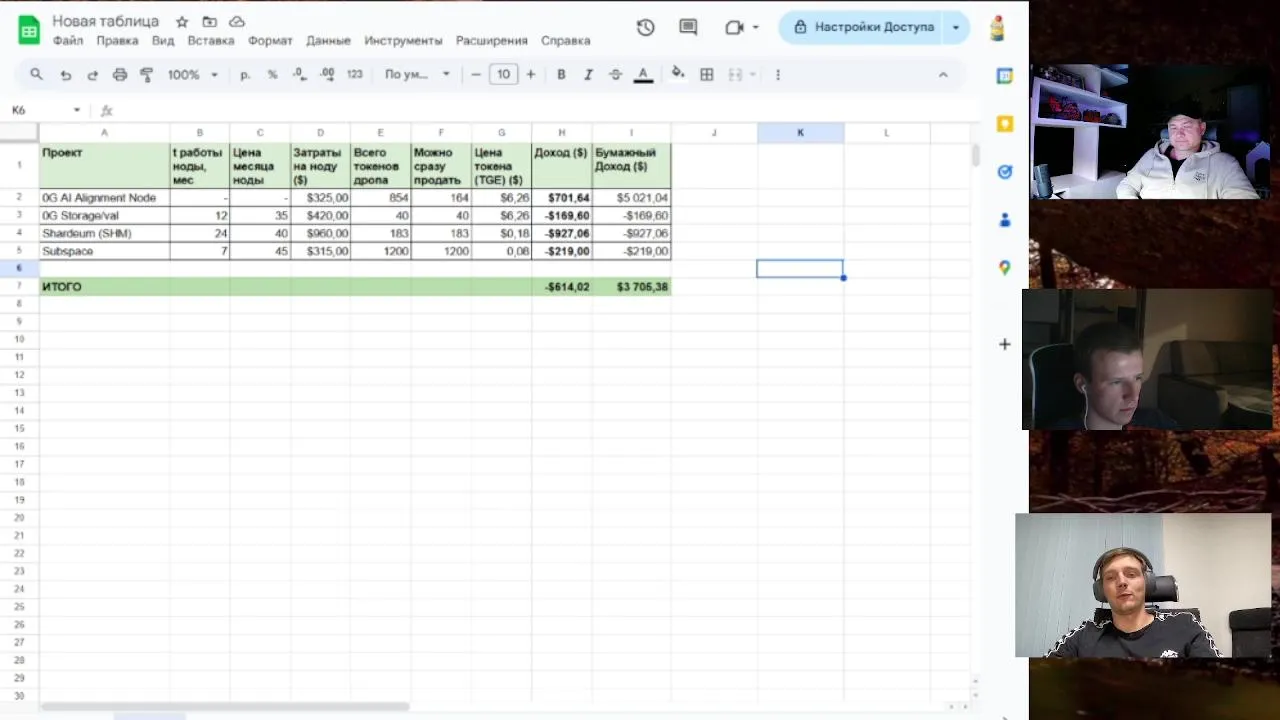The image size is (1280, 720).
Task: Open the Google account avatar
Action: [997, 28]
